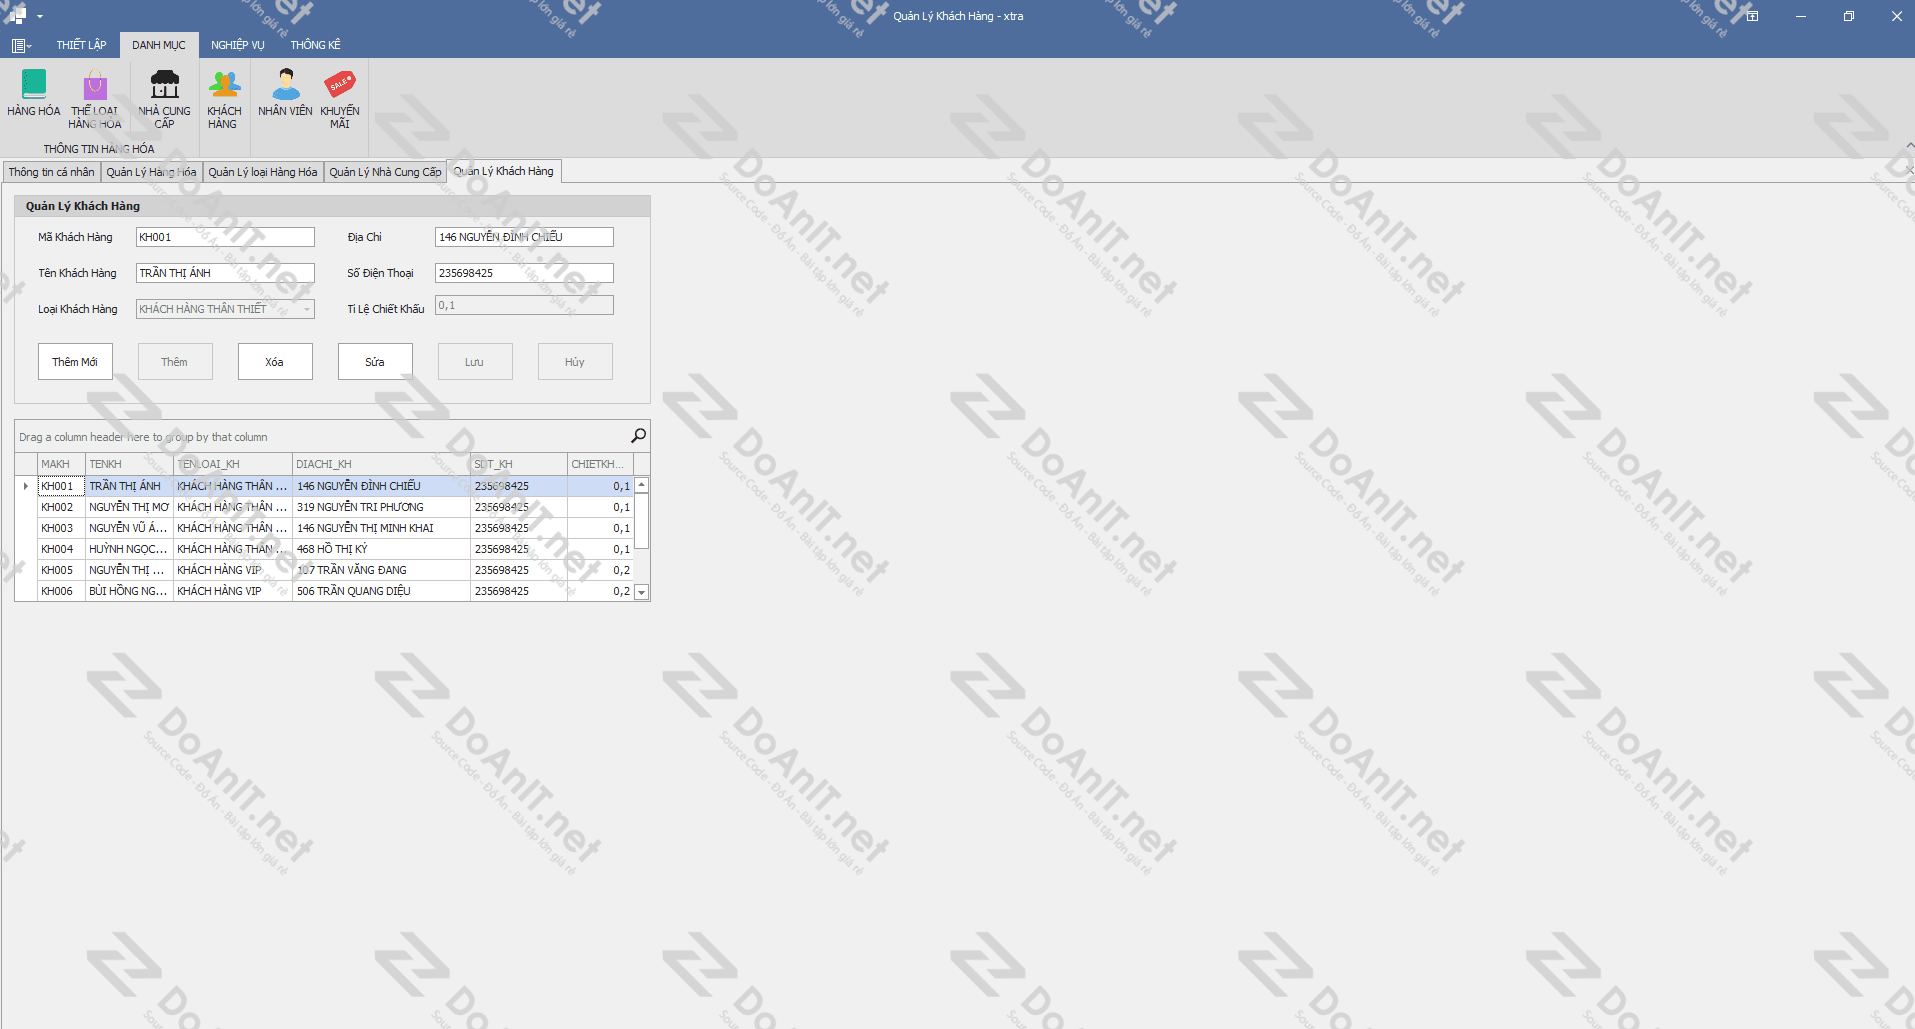Image resolution: width=1915 pixels, height=1029 pixels.
Task: Click name NGUYỄN THỊ MƠ cell
Action: coord(129,507)
